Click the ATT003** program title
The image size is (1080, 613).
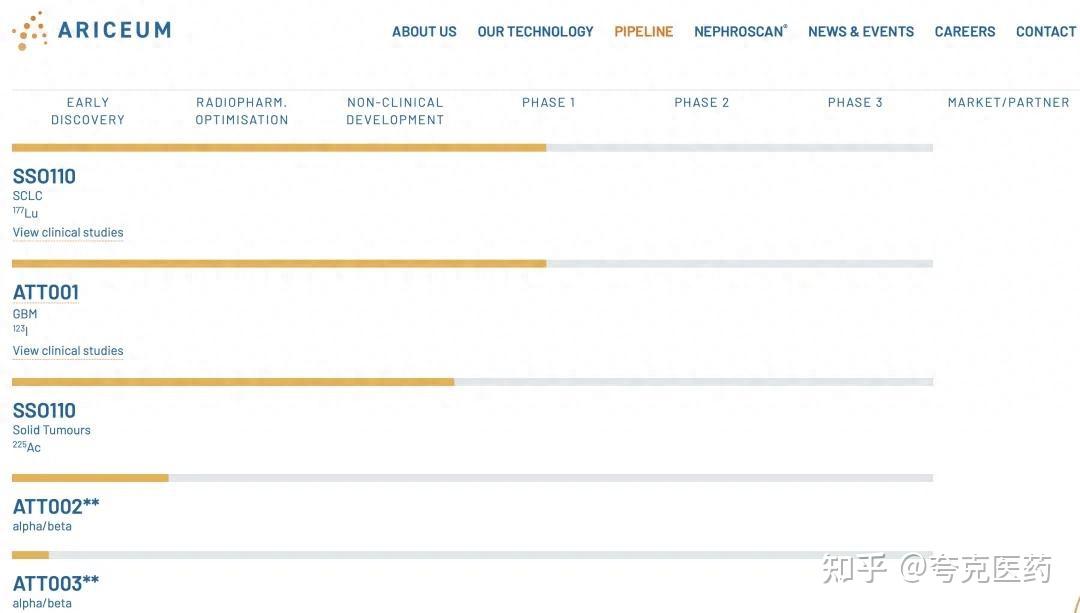(56, 583)
